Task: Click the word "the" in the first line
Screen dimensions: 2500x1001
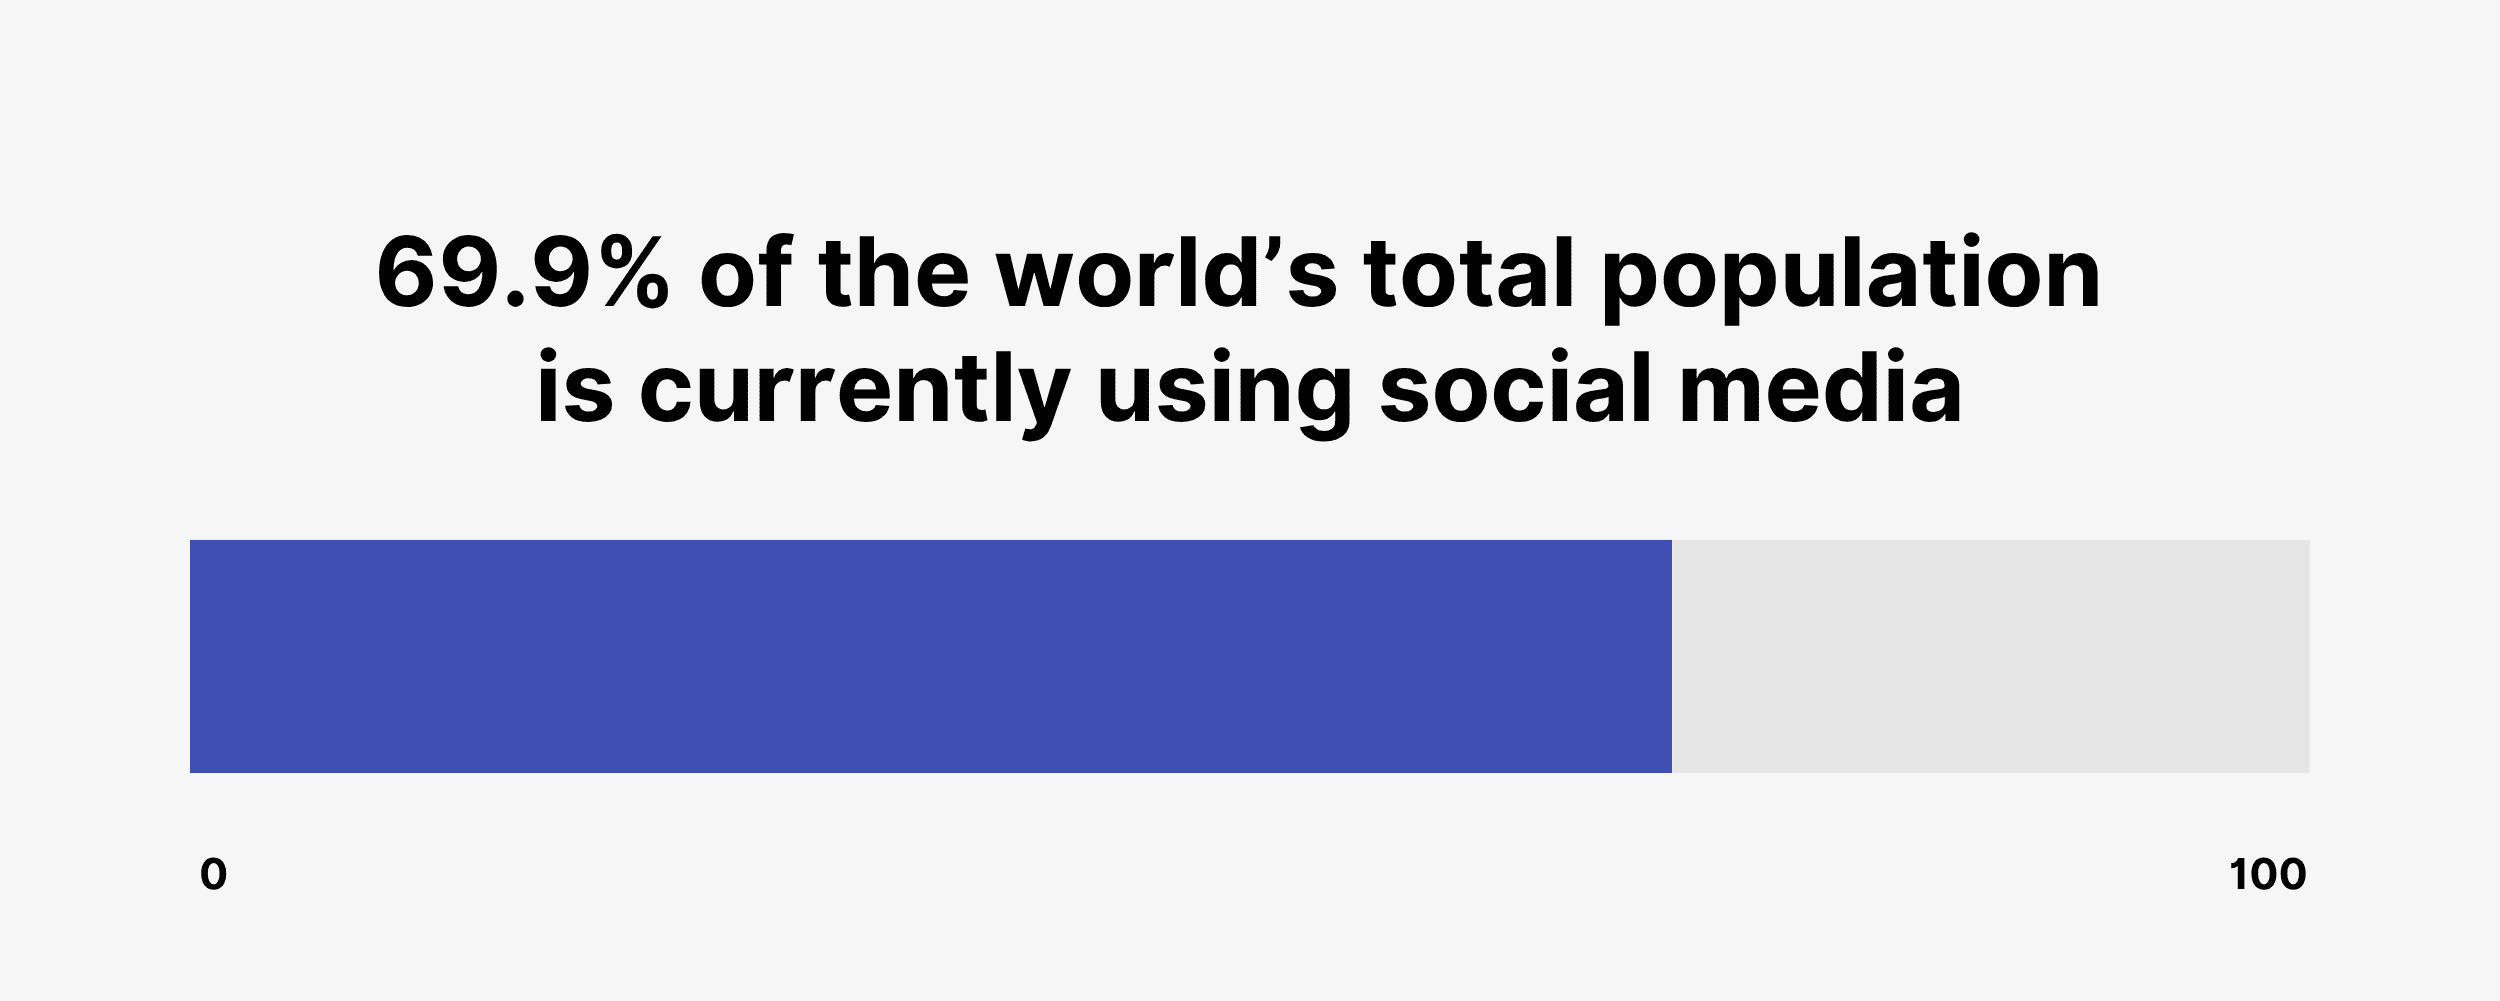Action: 893,274
